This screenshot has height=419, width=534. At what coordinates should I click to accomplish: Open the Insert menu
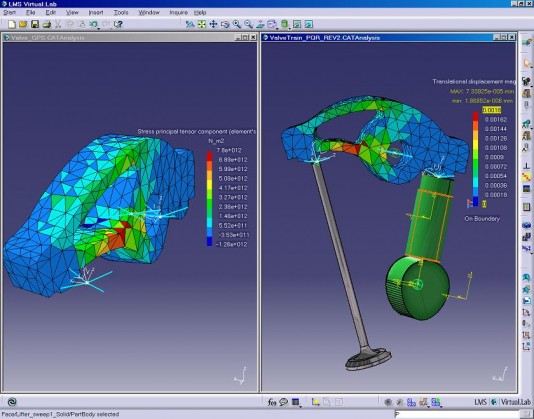pos(96,13)
